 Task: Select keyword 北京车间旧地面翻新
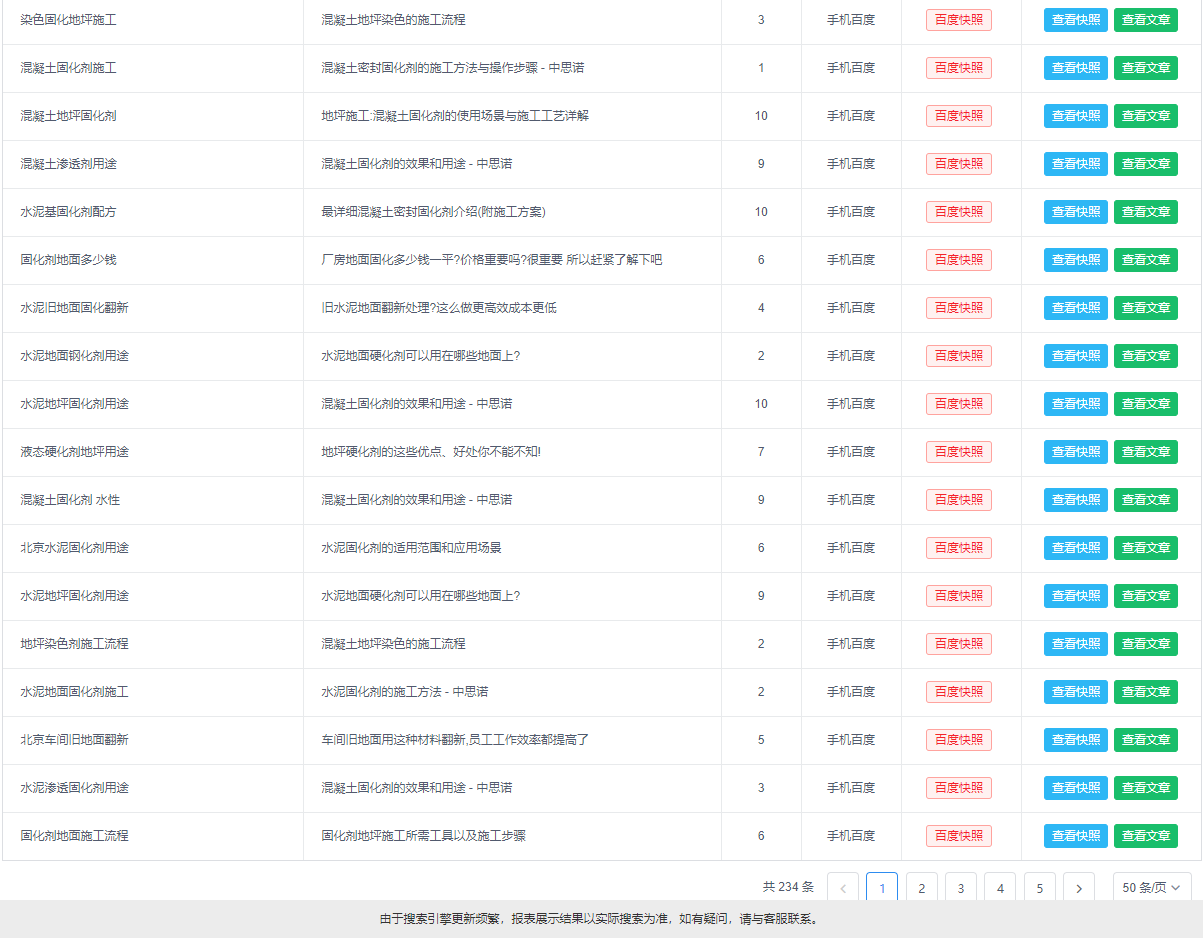(x=74, y=740)
